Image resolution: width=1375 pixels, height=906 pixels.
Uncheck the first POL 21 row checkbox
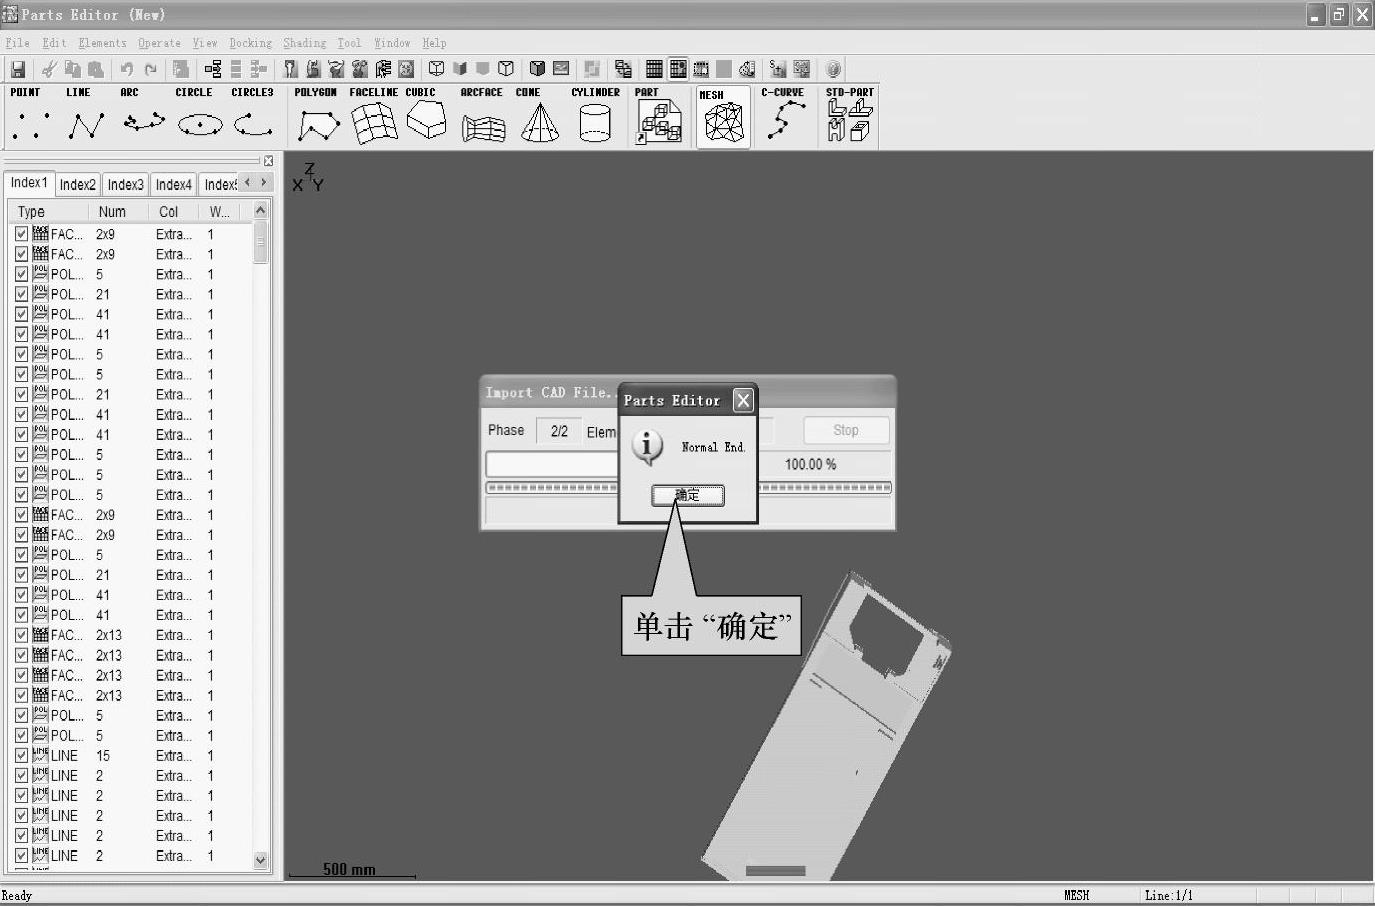(22, 294)
